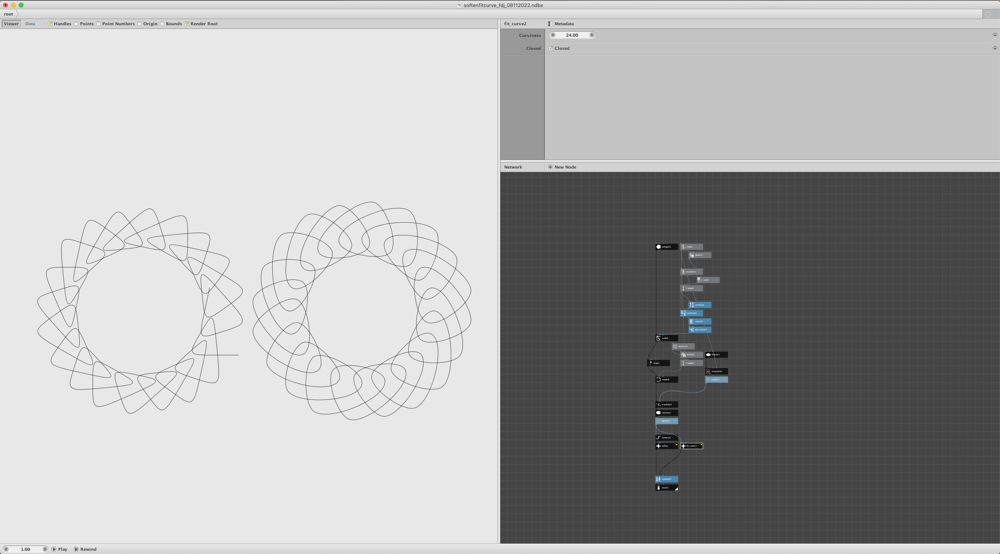The image size is (1000, 554).
Task: Toggle the Handles checkbox
Action: coord(50,24)
